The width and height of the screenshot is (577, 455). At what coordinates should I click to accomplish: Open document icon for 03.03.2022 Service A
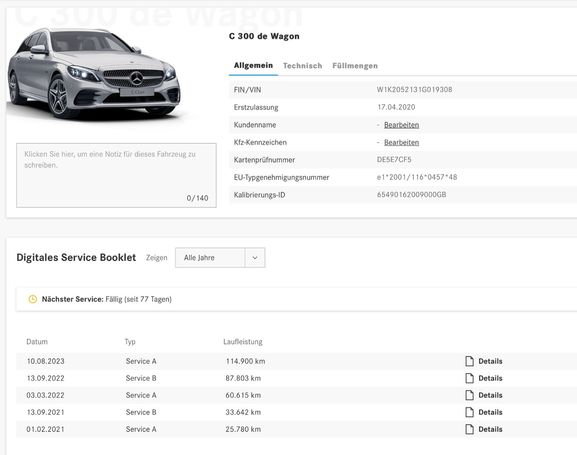click(x=469, y=395)
